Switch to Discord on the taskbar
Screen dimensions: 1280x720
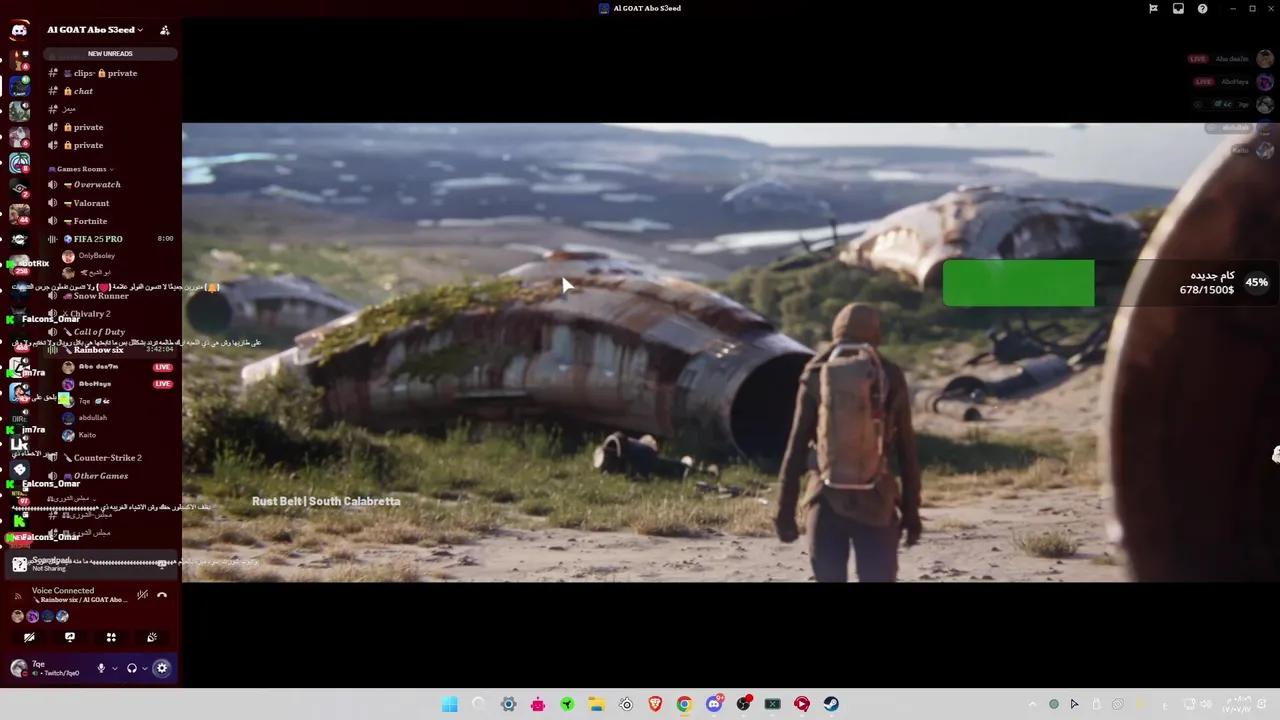coord(714,704)
